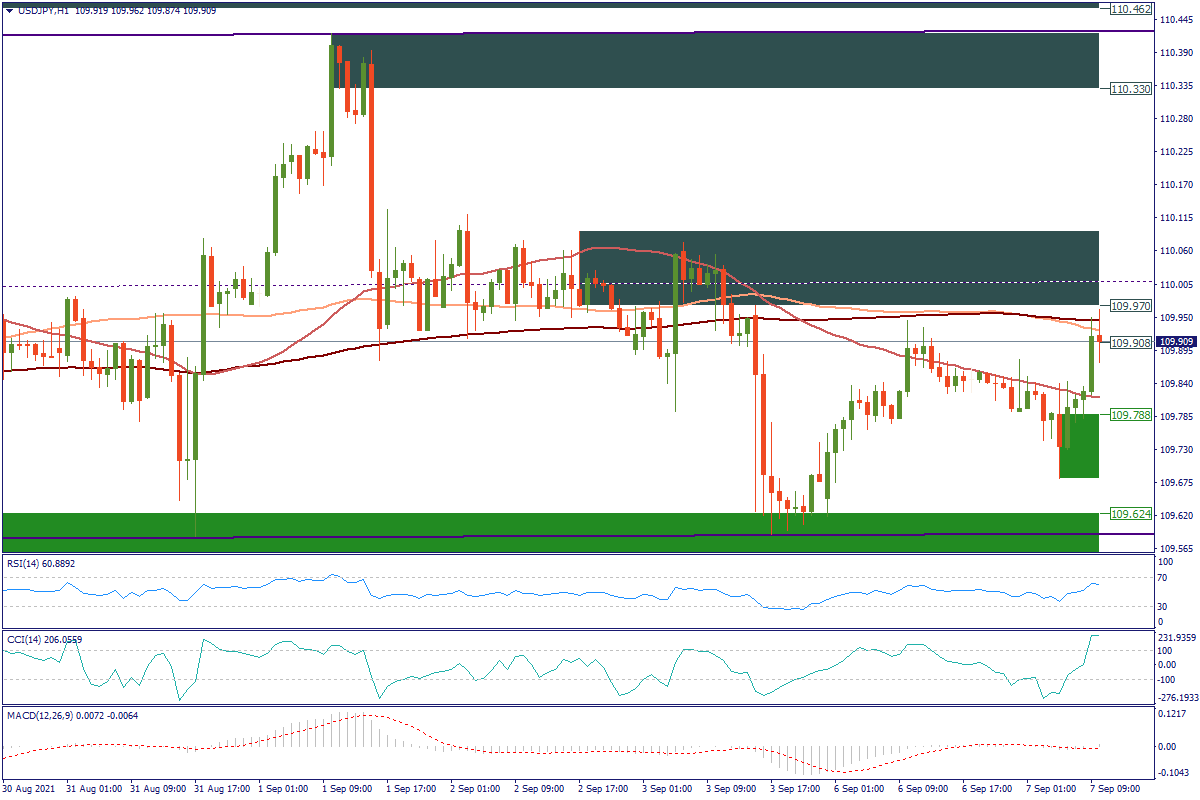The image size is (1200, 800).
Task: Select the 110.330 zone price label
Action: click(1131, 88)
